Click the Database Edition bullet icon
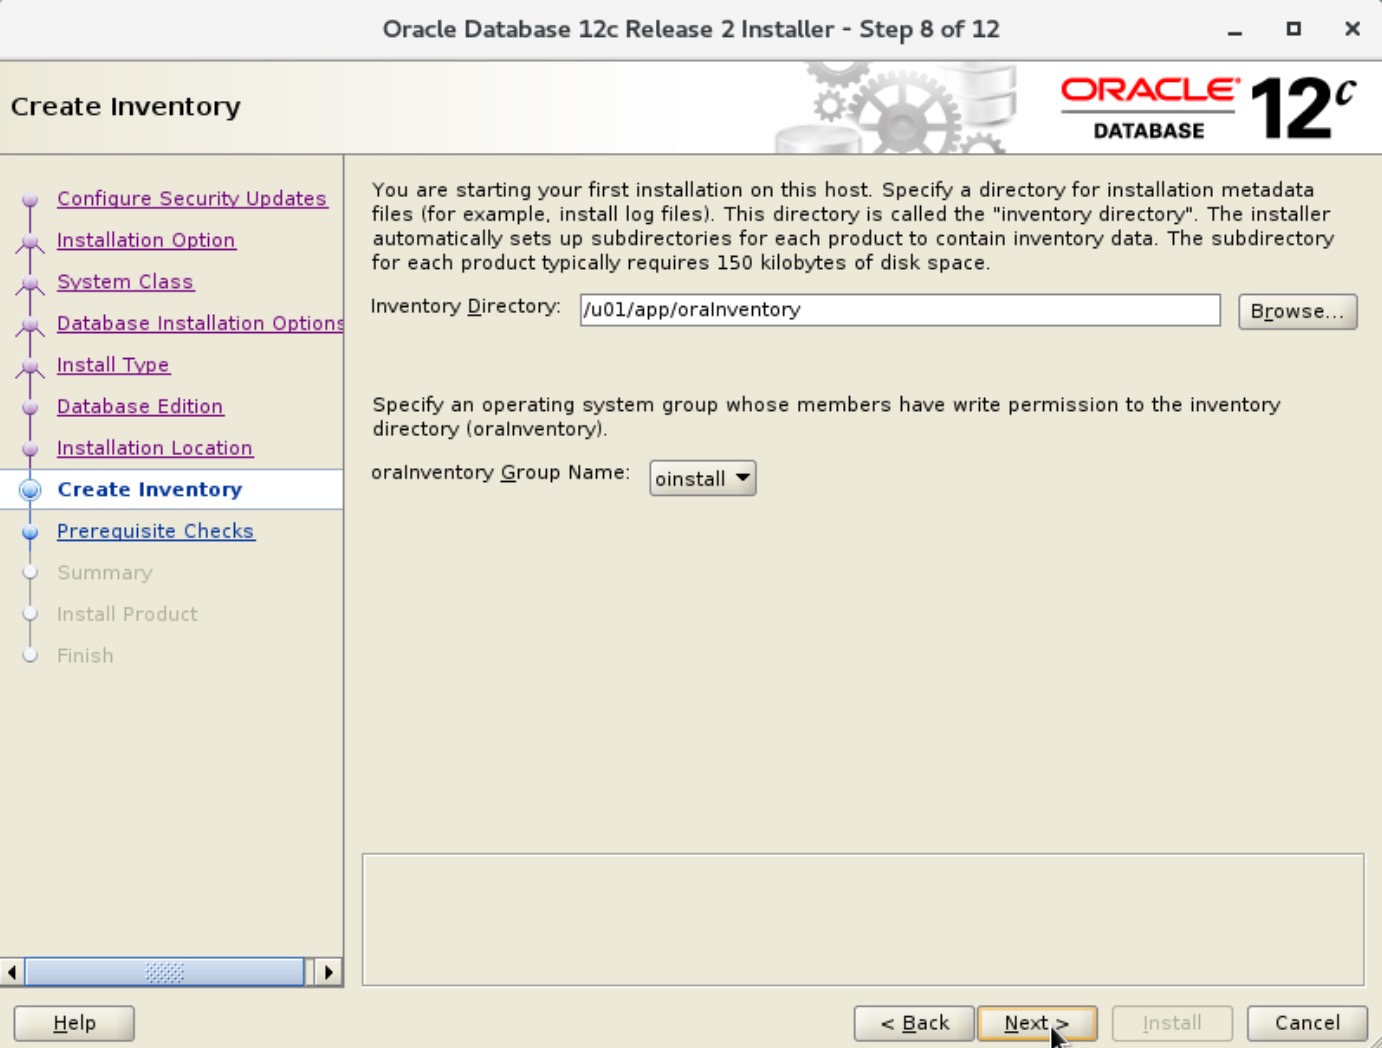Screen dimensions: 1382x1048 [30, 407]
